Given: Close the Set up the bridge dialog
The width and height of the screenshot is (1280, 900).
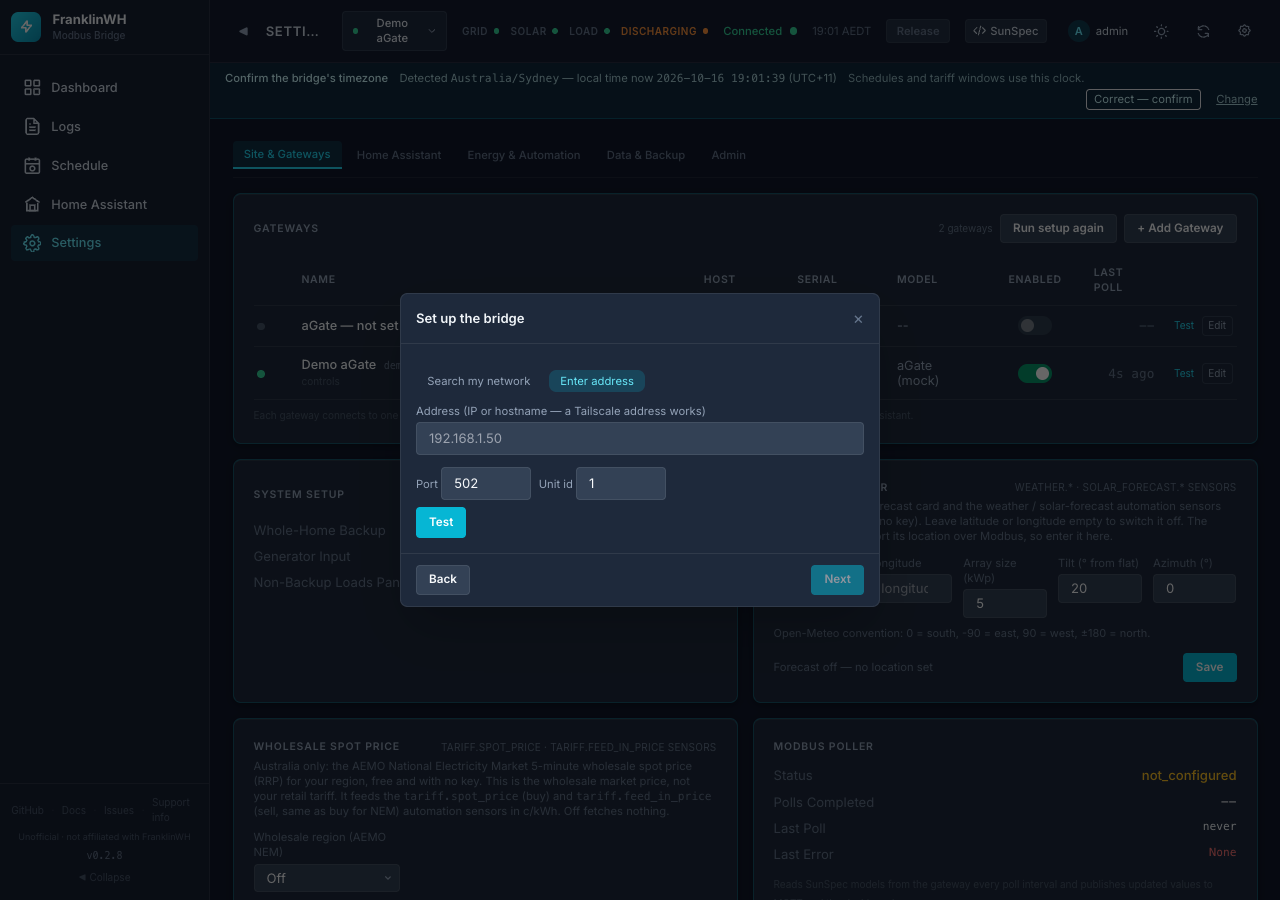Looking at the screenshot, I should (x=858, y=319).
